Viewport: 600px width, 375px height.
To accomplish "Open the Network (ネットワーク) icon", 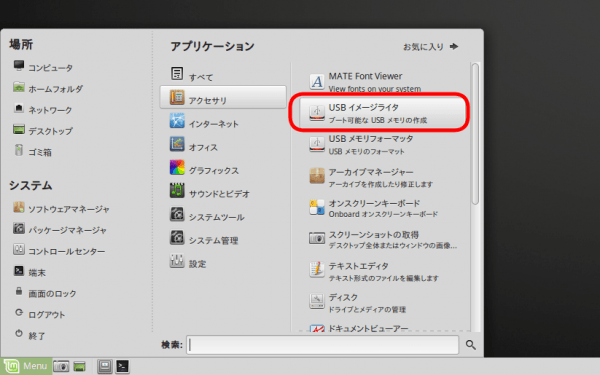I will tap(18, 109).
